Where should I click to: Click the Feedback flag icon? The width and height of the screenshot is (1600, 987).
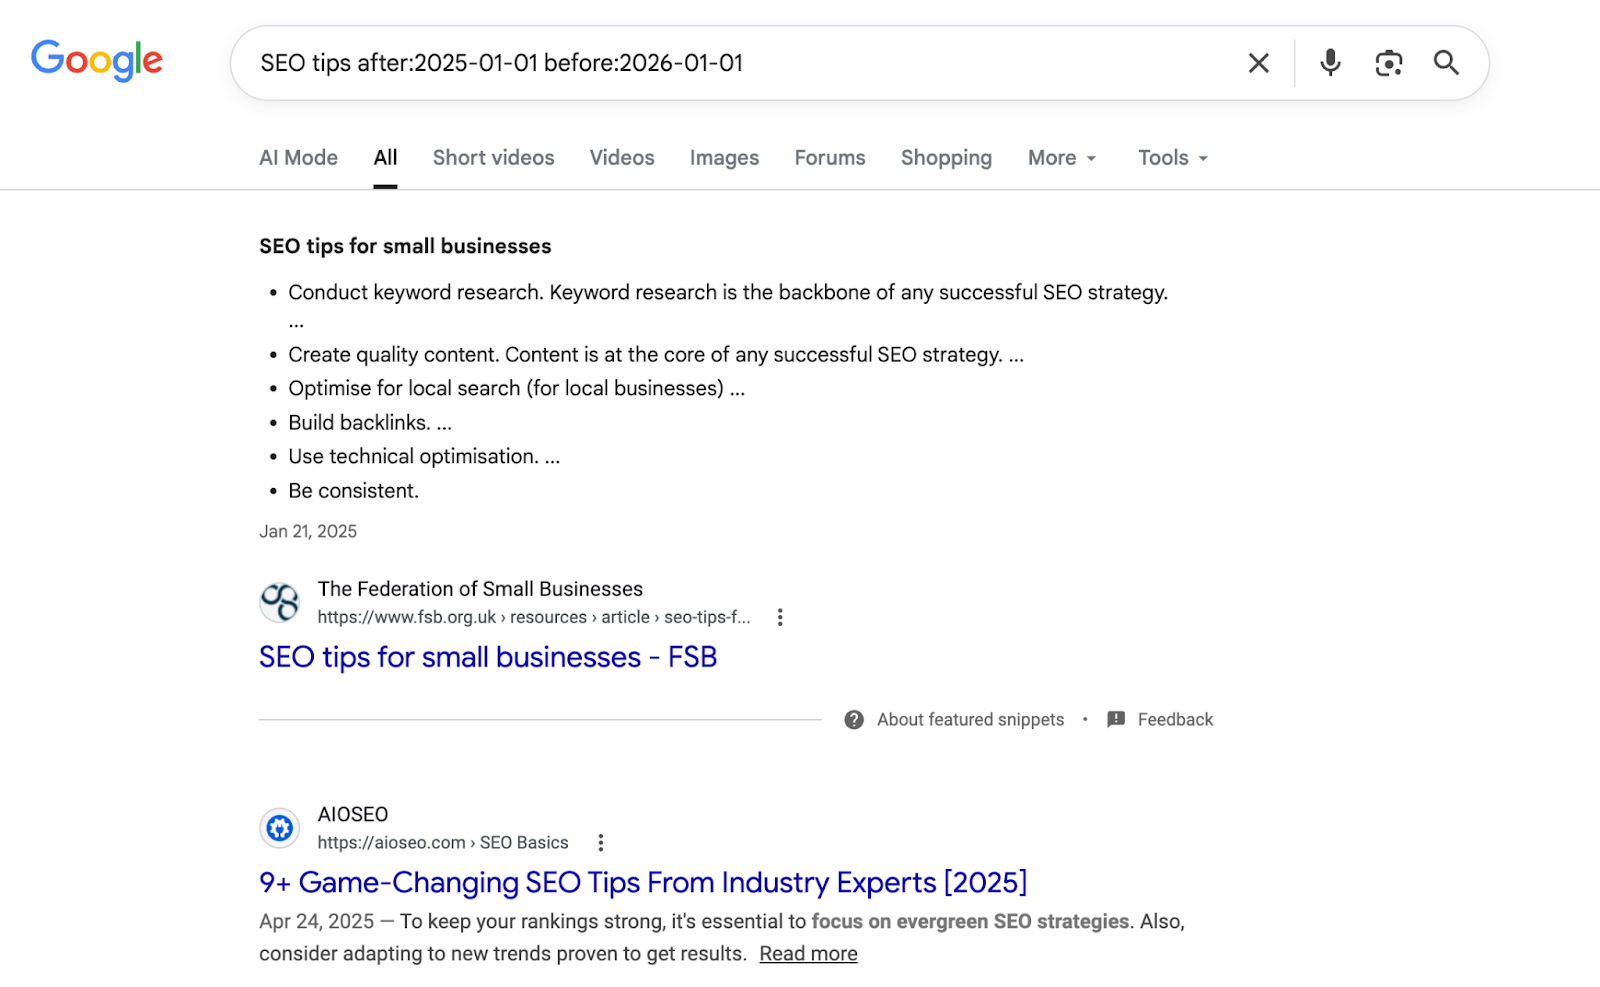point(1116,720)
